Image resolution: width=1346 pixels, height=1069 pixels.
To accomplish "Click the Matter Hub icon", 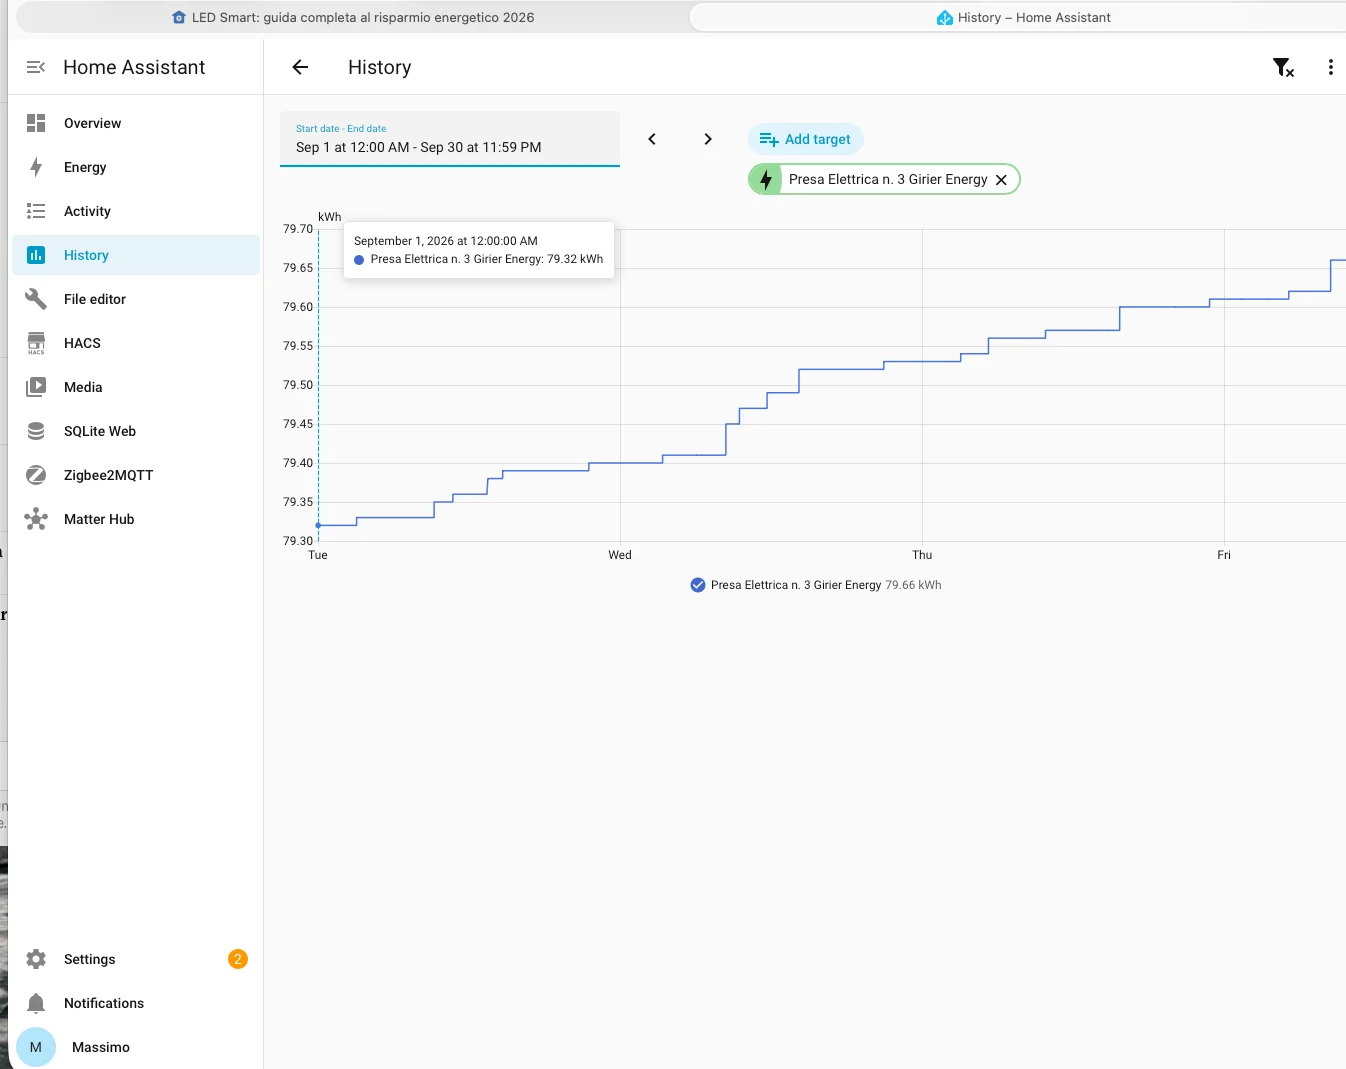I will click(x=36, y=519).
